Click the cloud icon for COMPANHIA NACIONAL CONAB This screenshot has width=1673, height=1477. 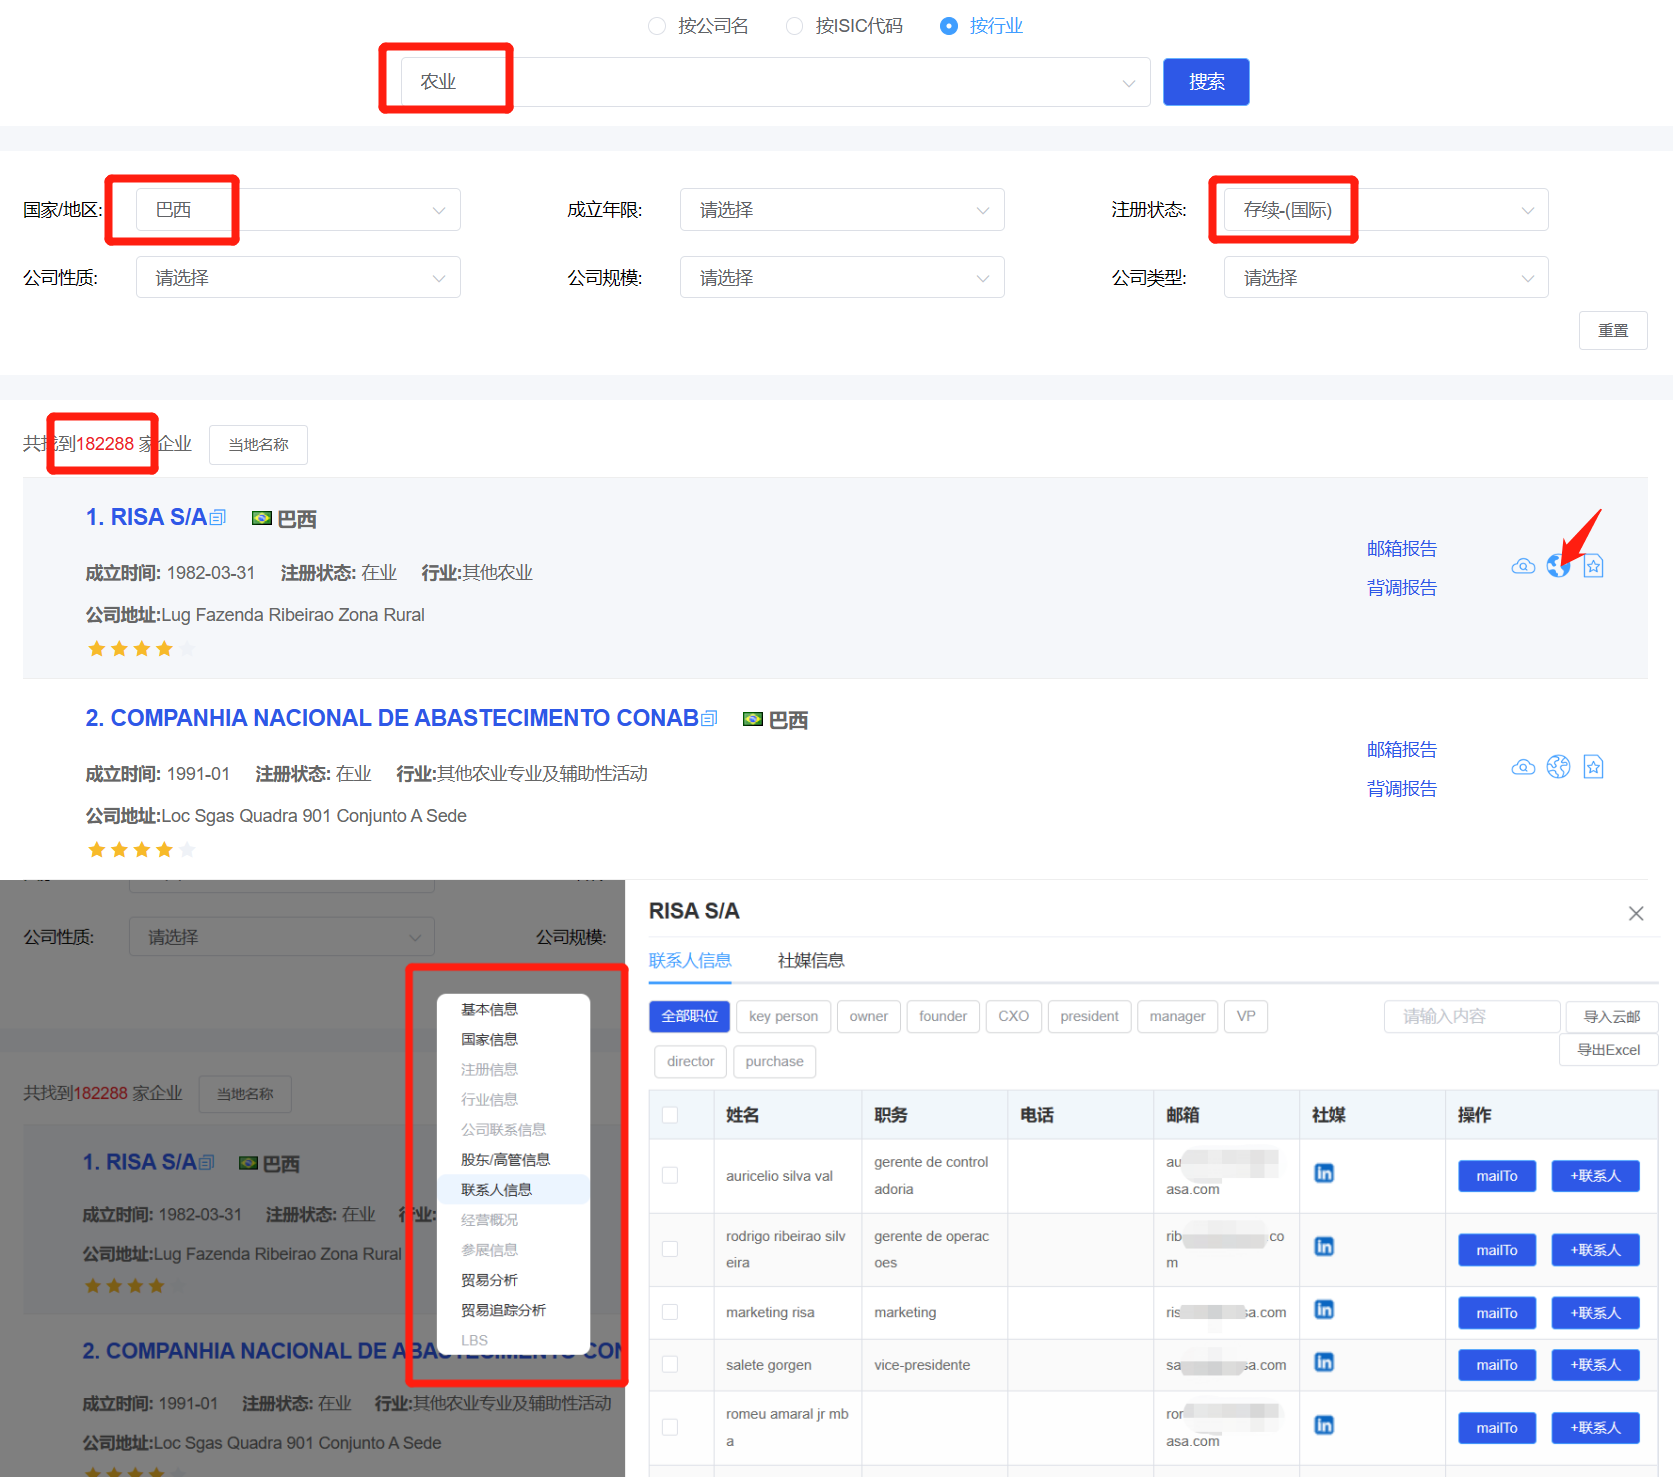[x=1523, y=767]
